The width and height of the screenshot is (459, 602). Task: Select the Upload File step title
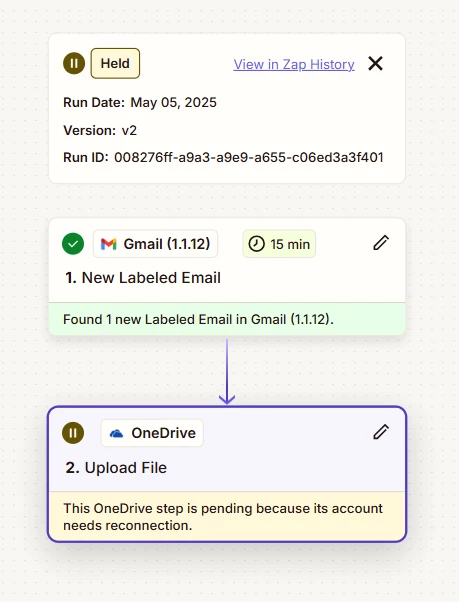[x=116, y=468]
